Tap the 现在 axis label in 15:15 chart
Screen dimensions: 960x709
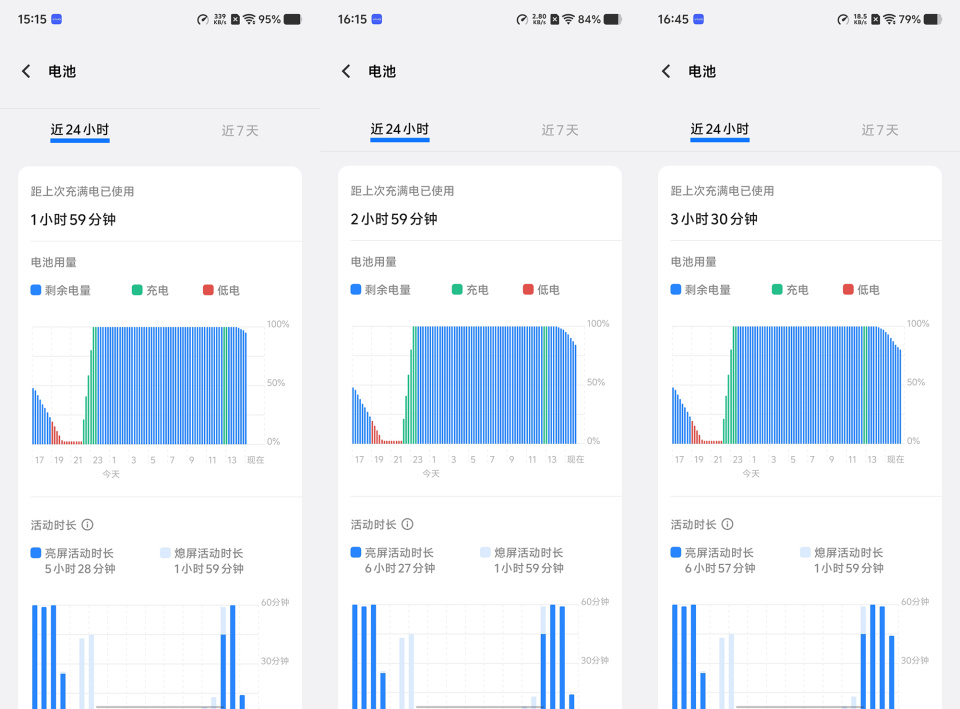pos(256,460)
